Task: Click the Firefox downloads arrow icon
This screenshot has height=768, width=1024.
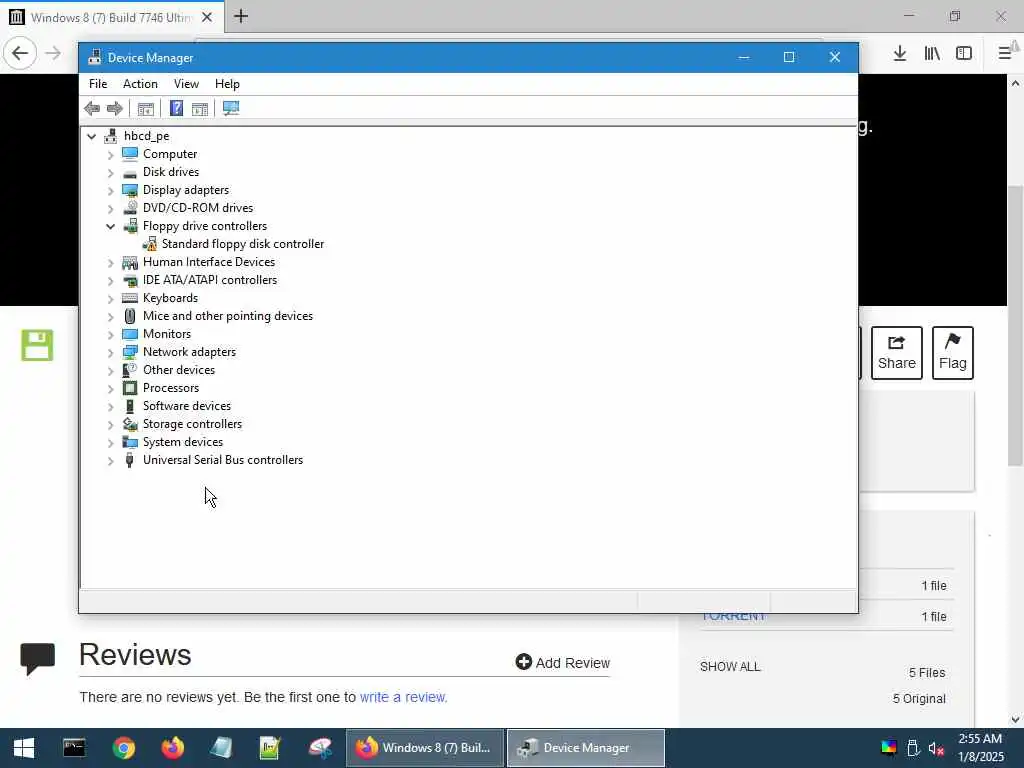Action: 900,54
